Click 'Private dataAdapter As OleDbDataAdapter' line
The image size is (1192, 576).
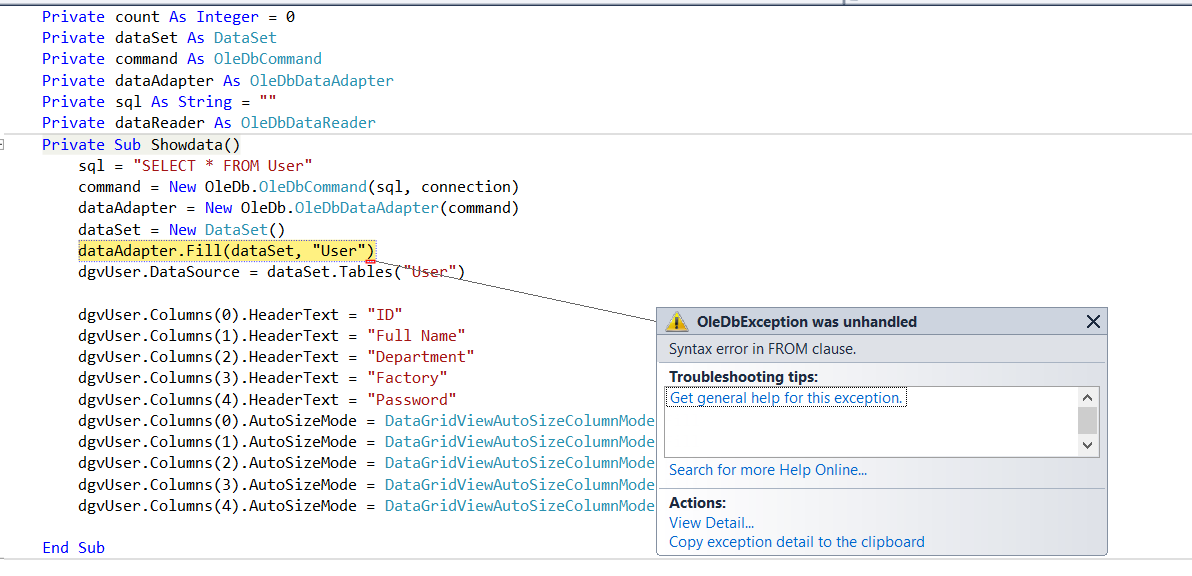click(x=217, y=81)
